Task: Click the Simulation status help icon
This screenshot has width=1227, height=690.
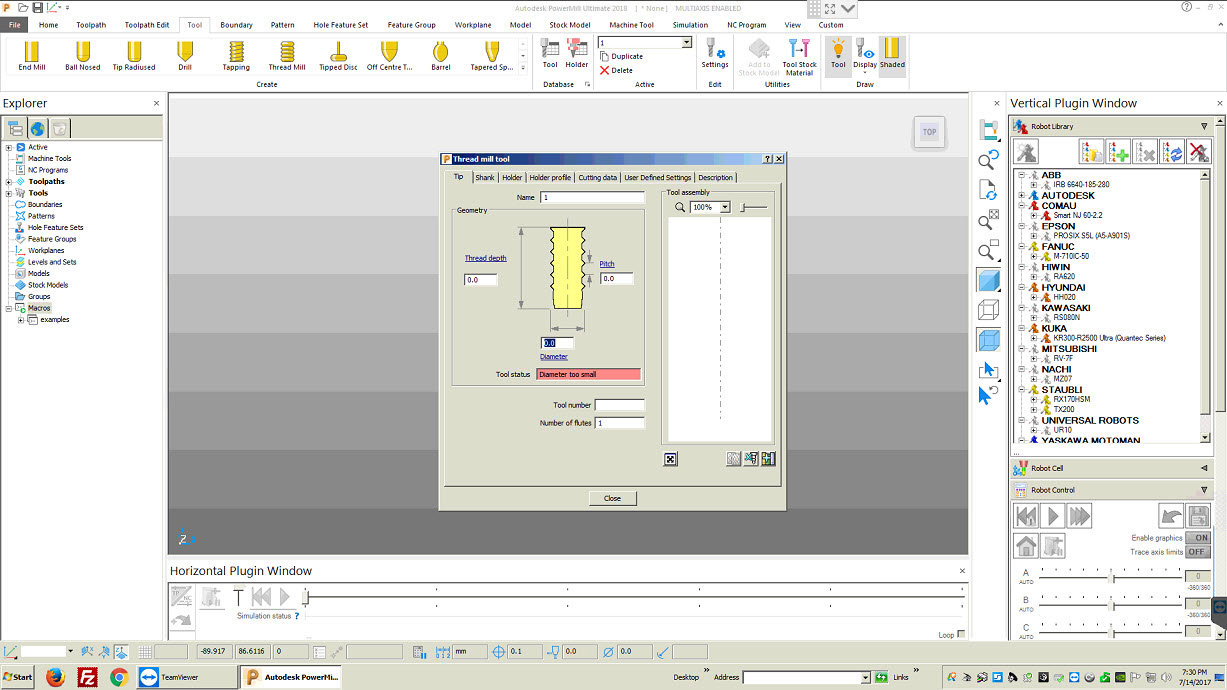Action: click(297, 616)
